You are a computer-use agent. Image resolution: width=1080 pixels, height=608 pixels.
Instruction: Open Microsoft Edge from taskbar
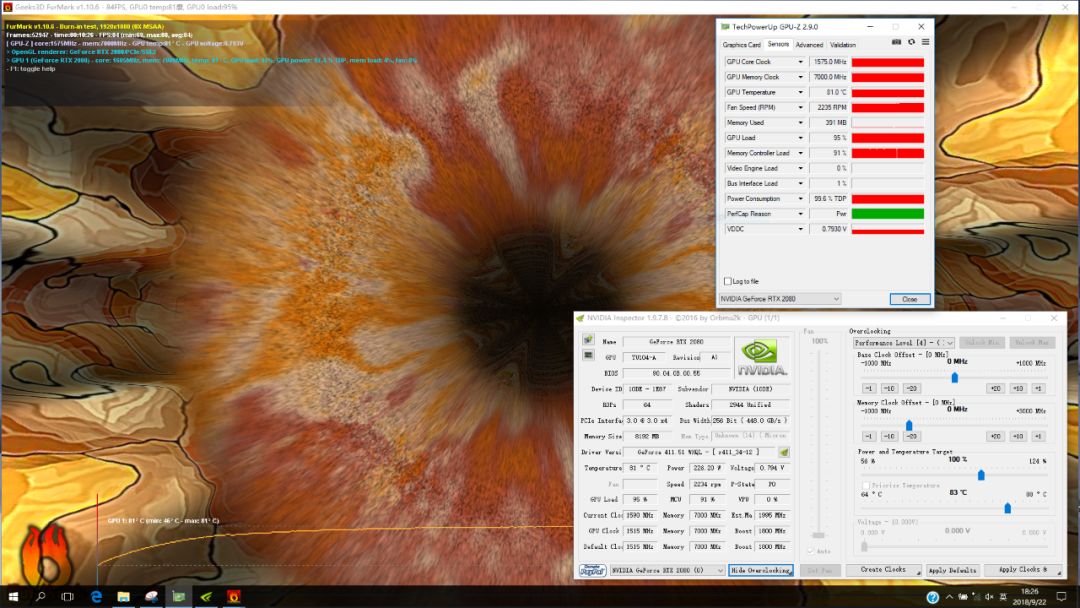pyautogui.click(x=97, y=597)
